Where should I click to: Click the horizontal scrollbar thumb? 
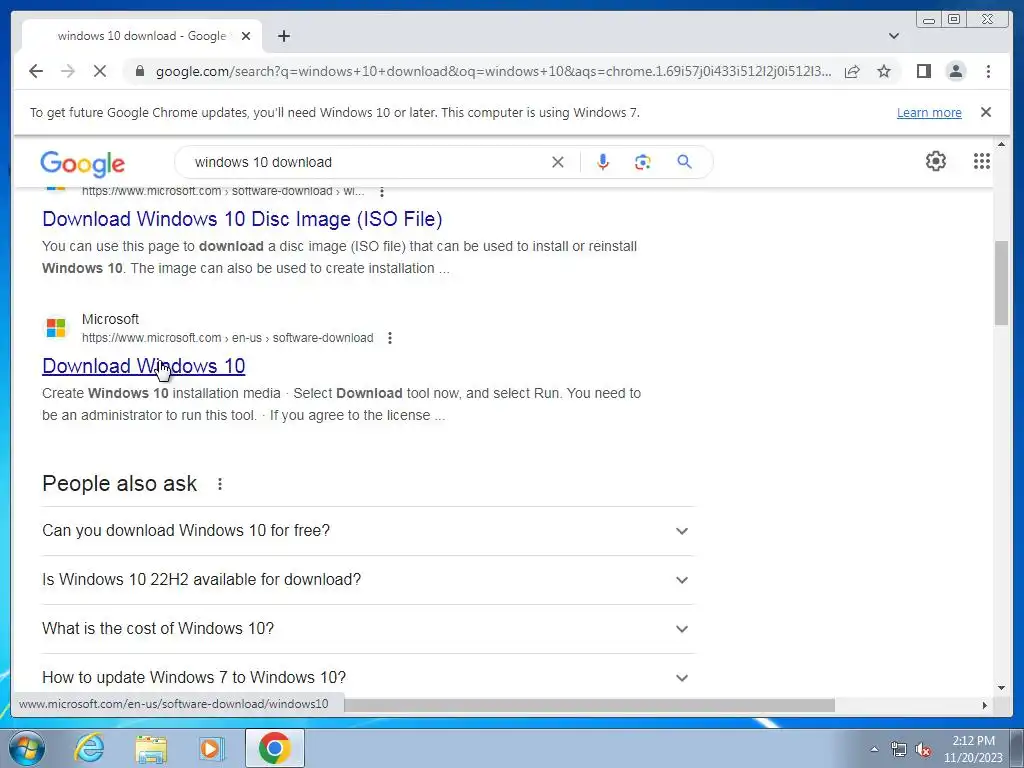pyautogui.click(x=589, y=705)
